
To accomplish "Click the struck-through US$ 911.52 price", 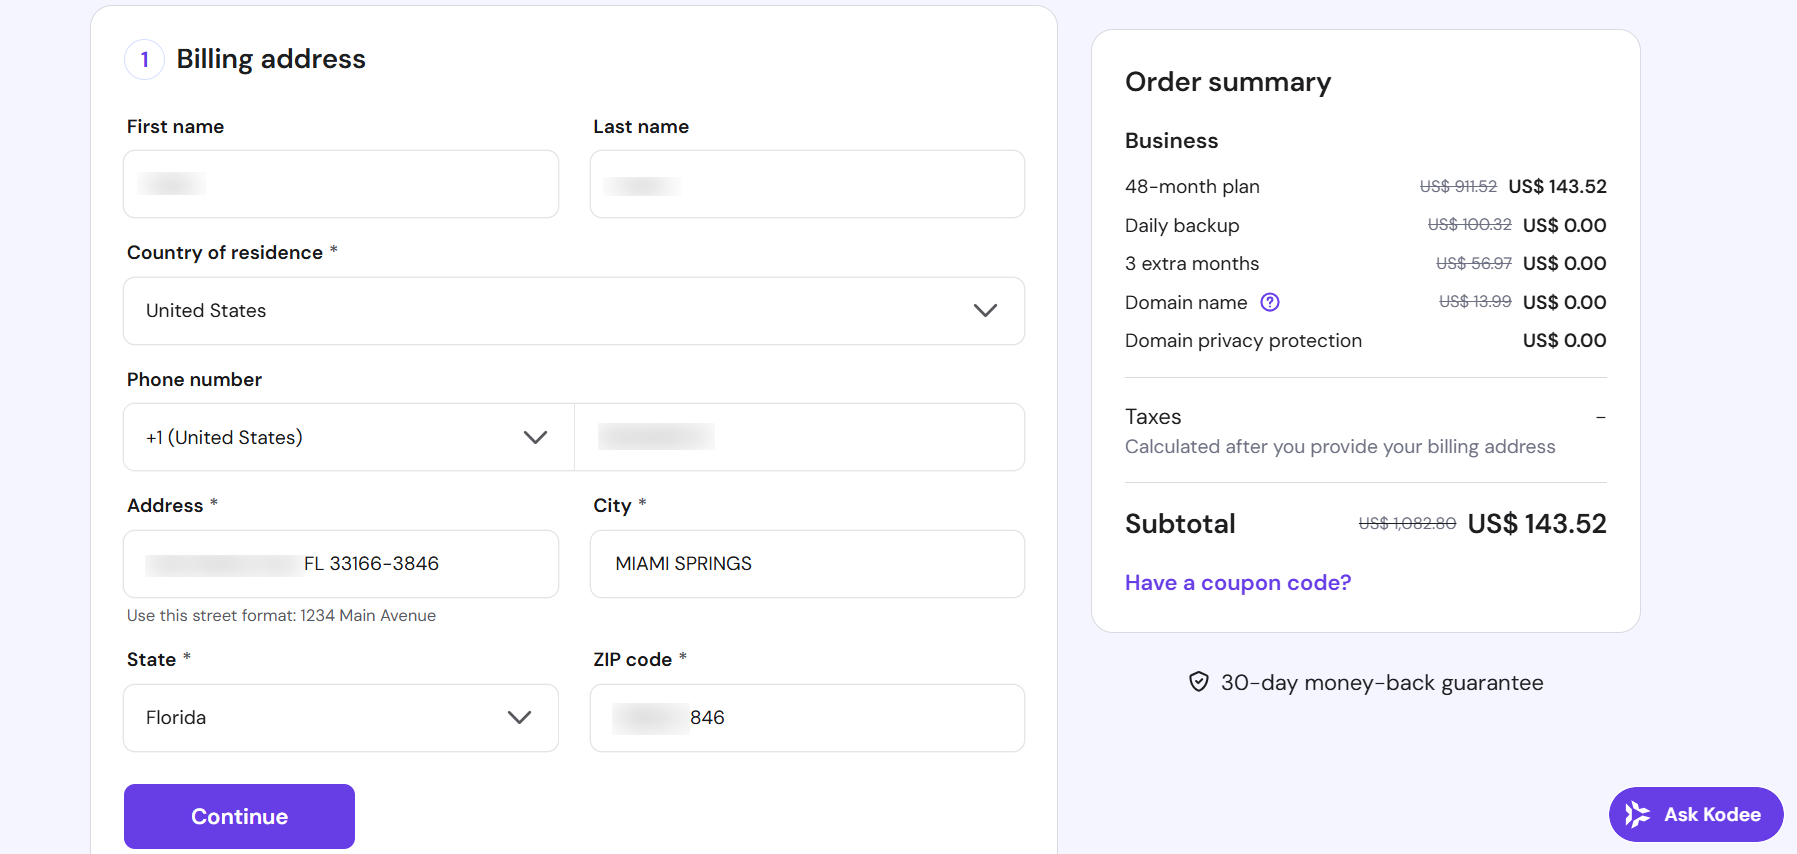I will click(1458, 186).
